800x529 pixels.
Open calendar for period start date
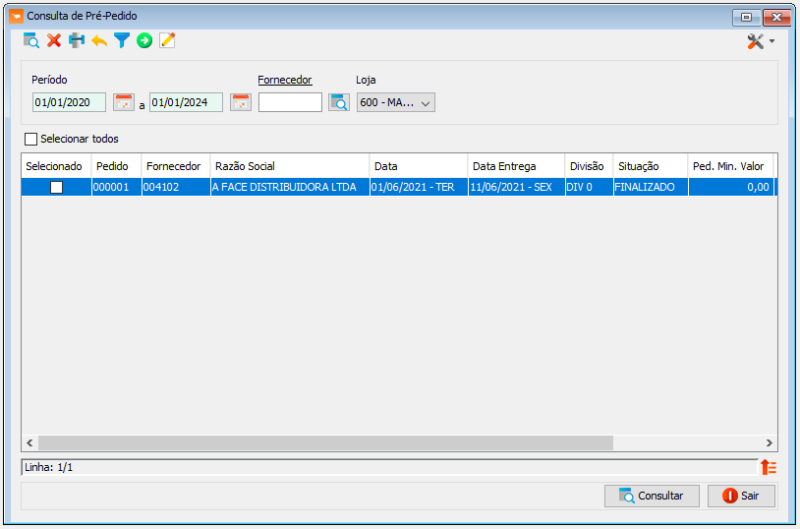point(123,102)
